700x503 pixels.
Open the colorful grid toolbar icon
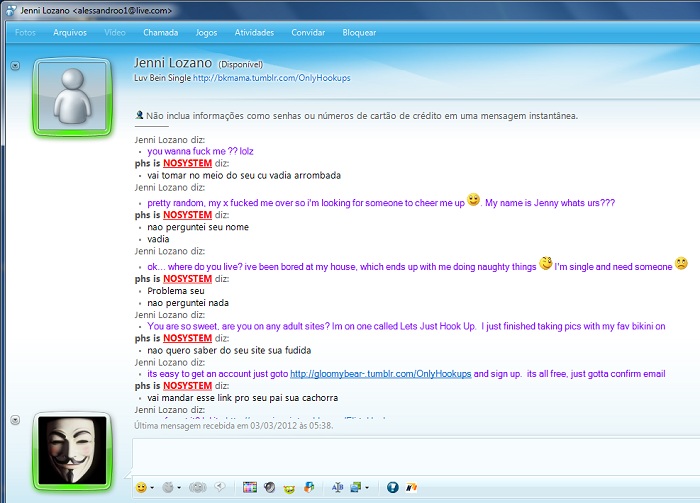point(250,487)
